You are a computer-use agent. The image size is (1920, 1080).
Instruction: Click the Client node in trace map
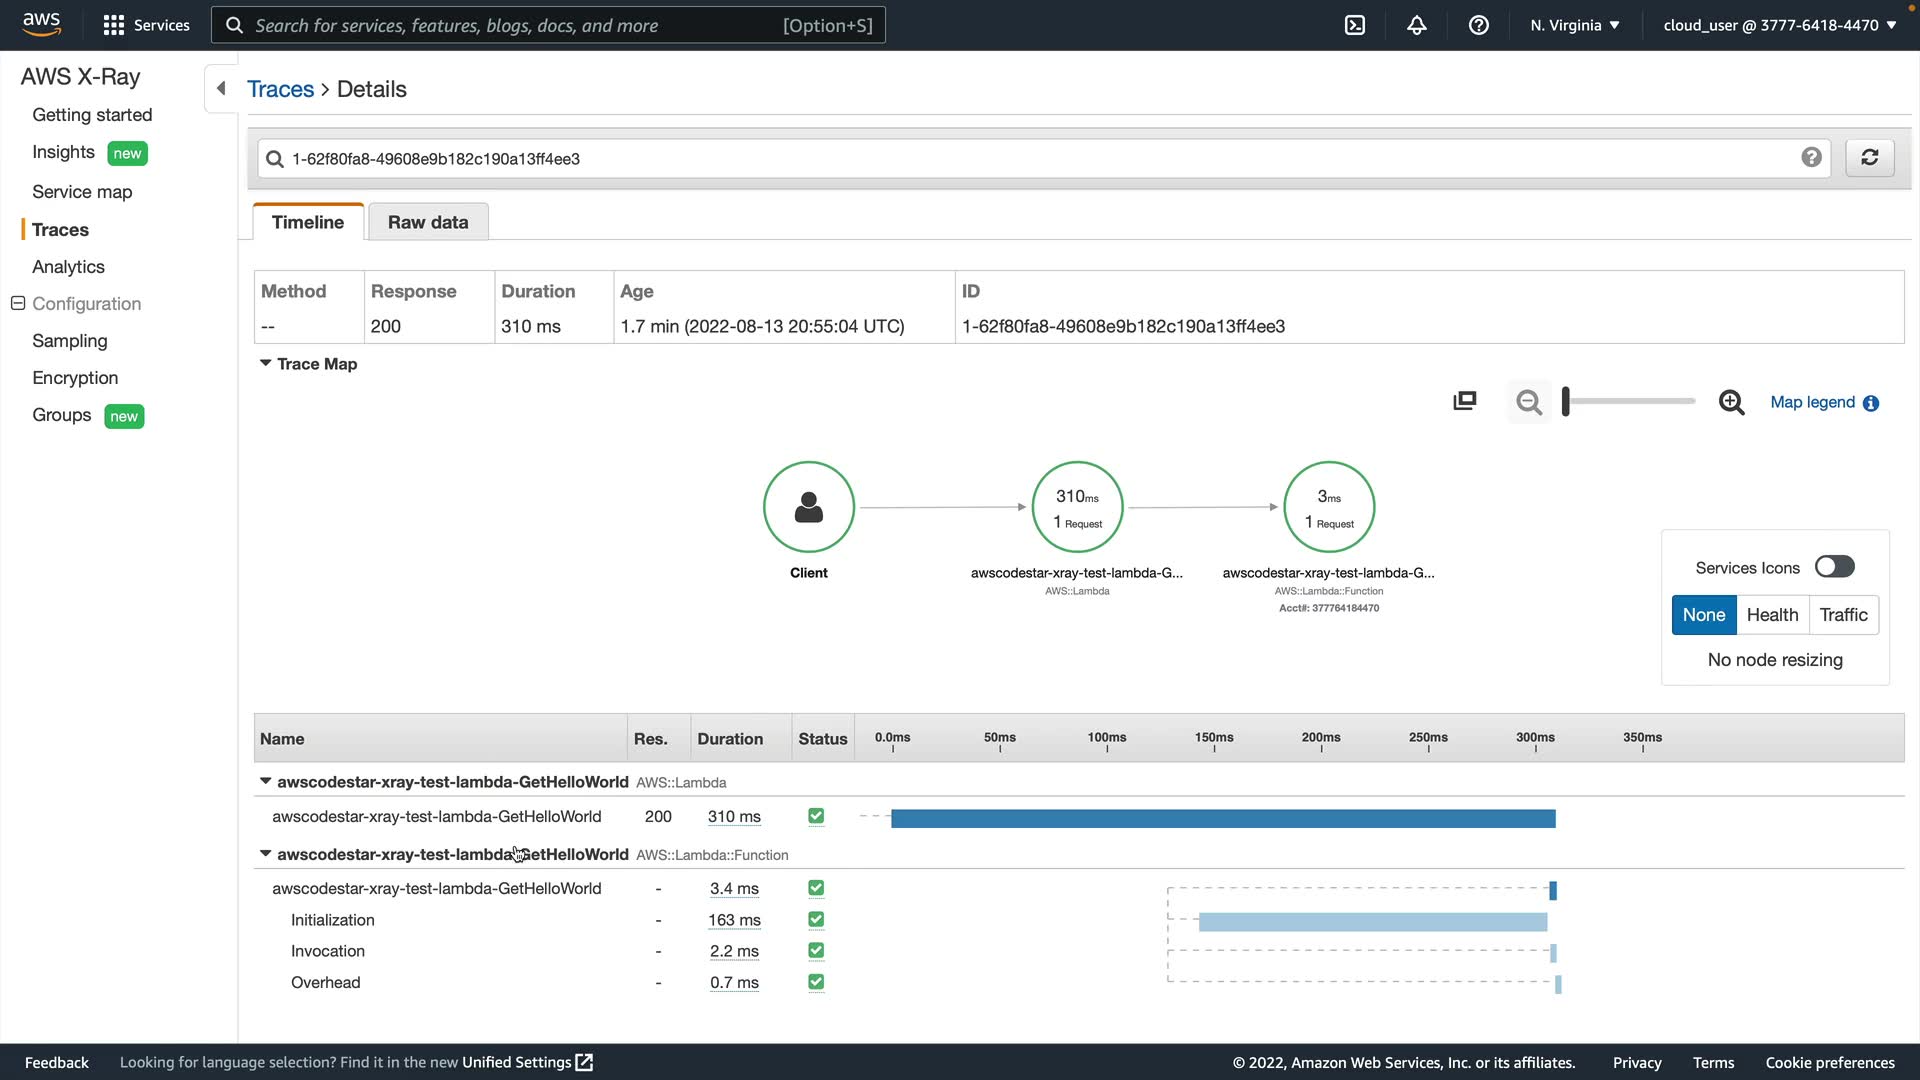click(x=808, y=507)
